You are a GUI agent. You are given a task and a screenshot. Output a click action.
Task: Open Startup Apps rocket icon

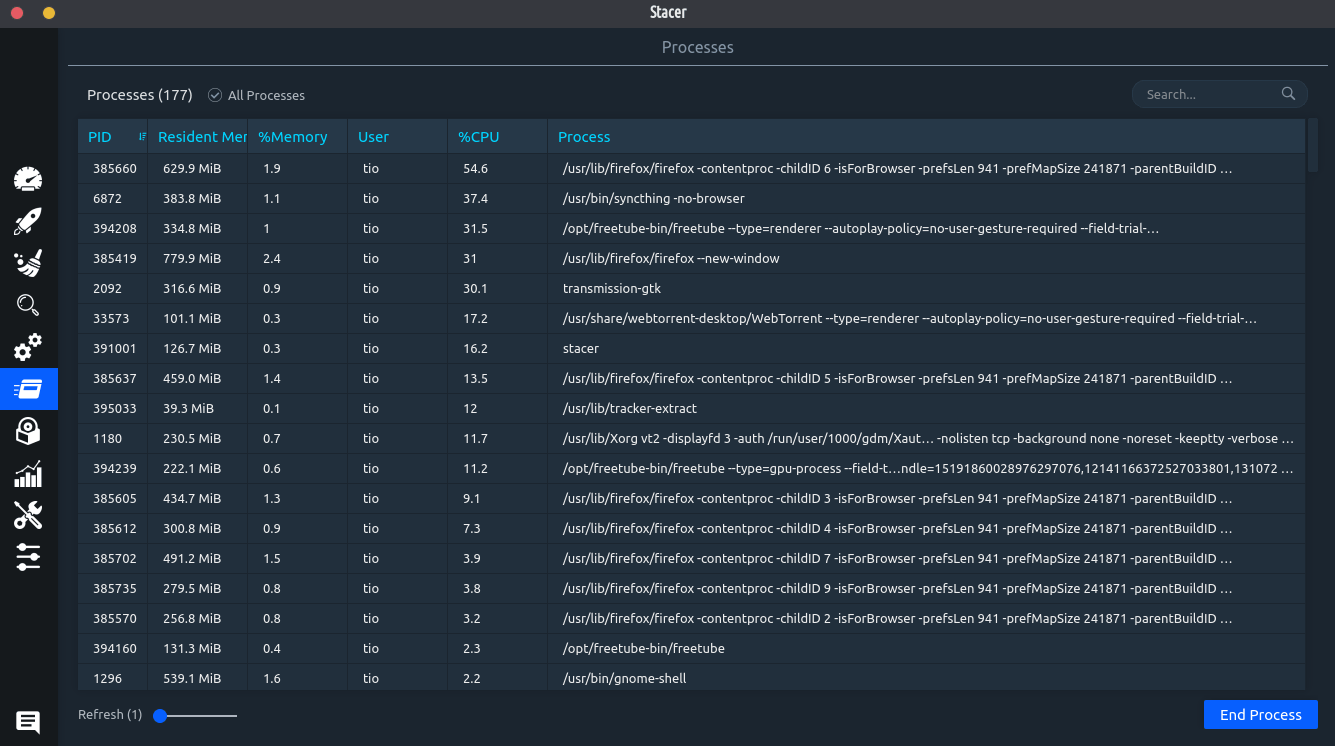[x=28, y=222]
